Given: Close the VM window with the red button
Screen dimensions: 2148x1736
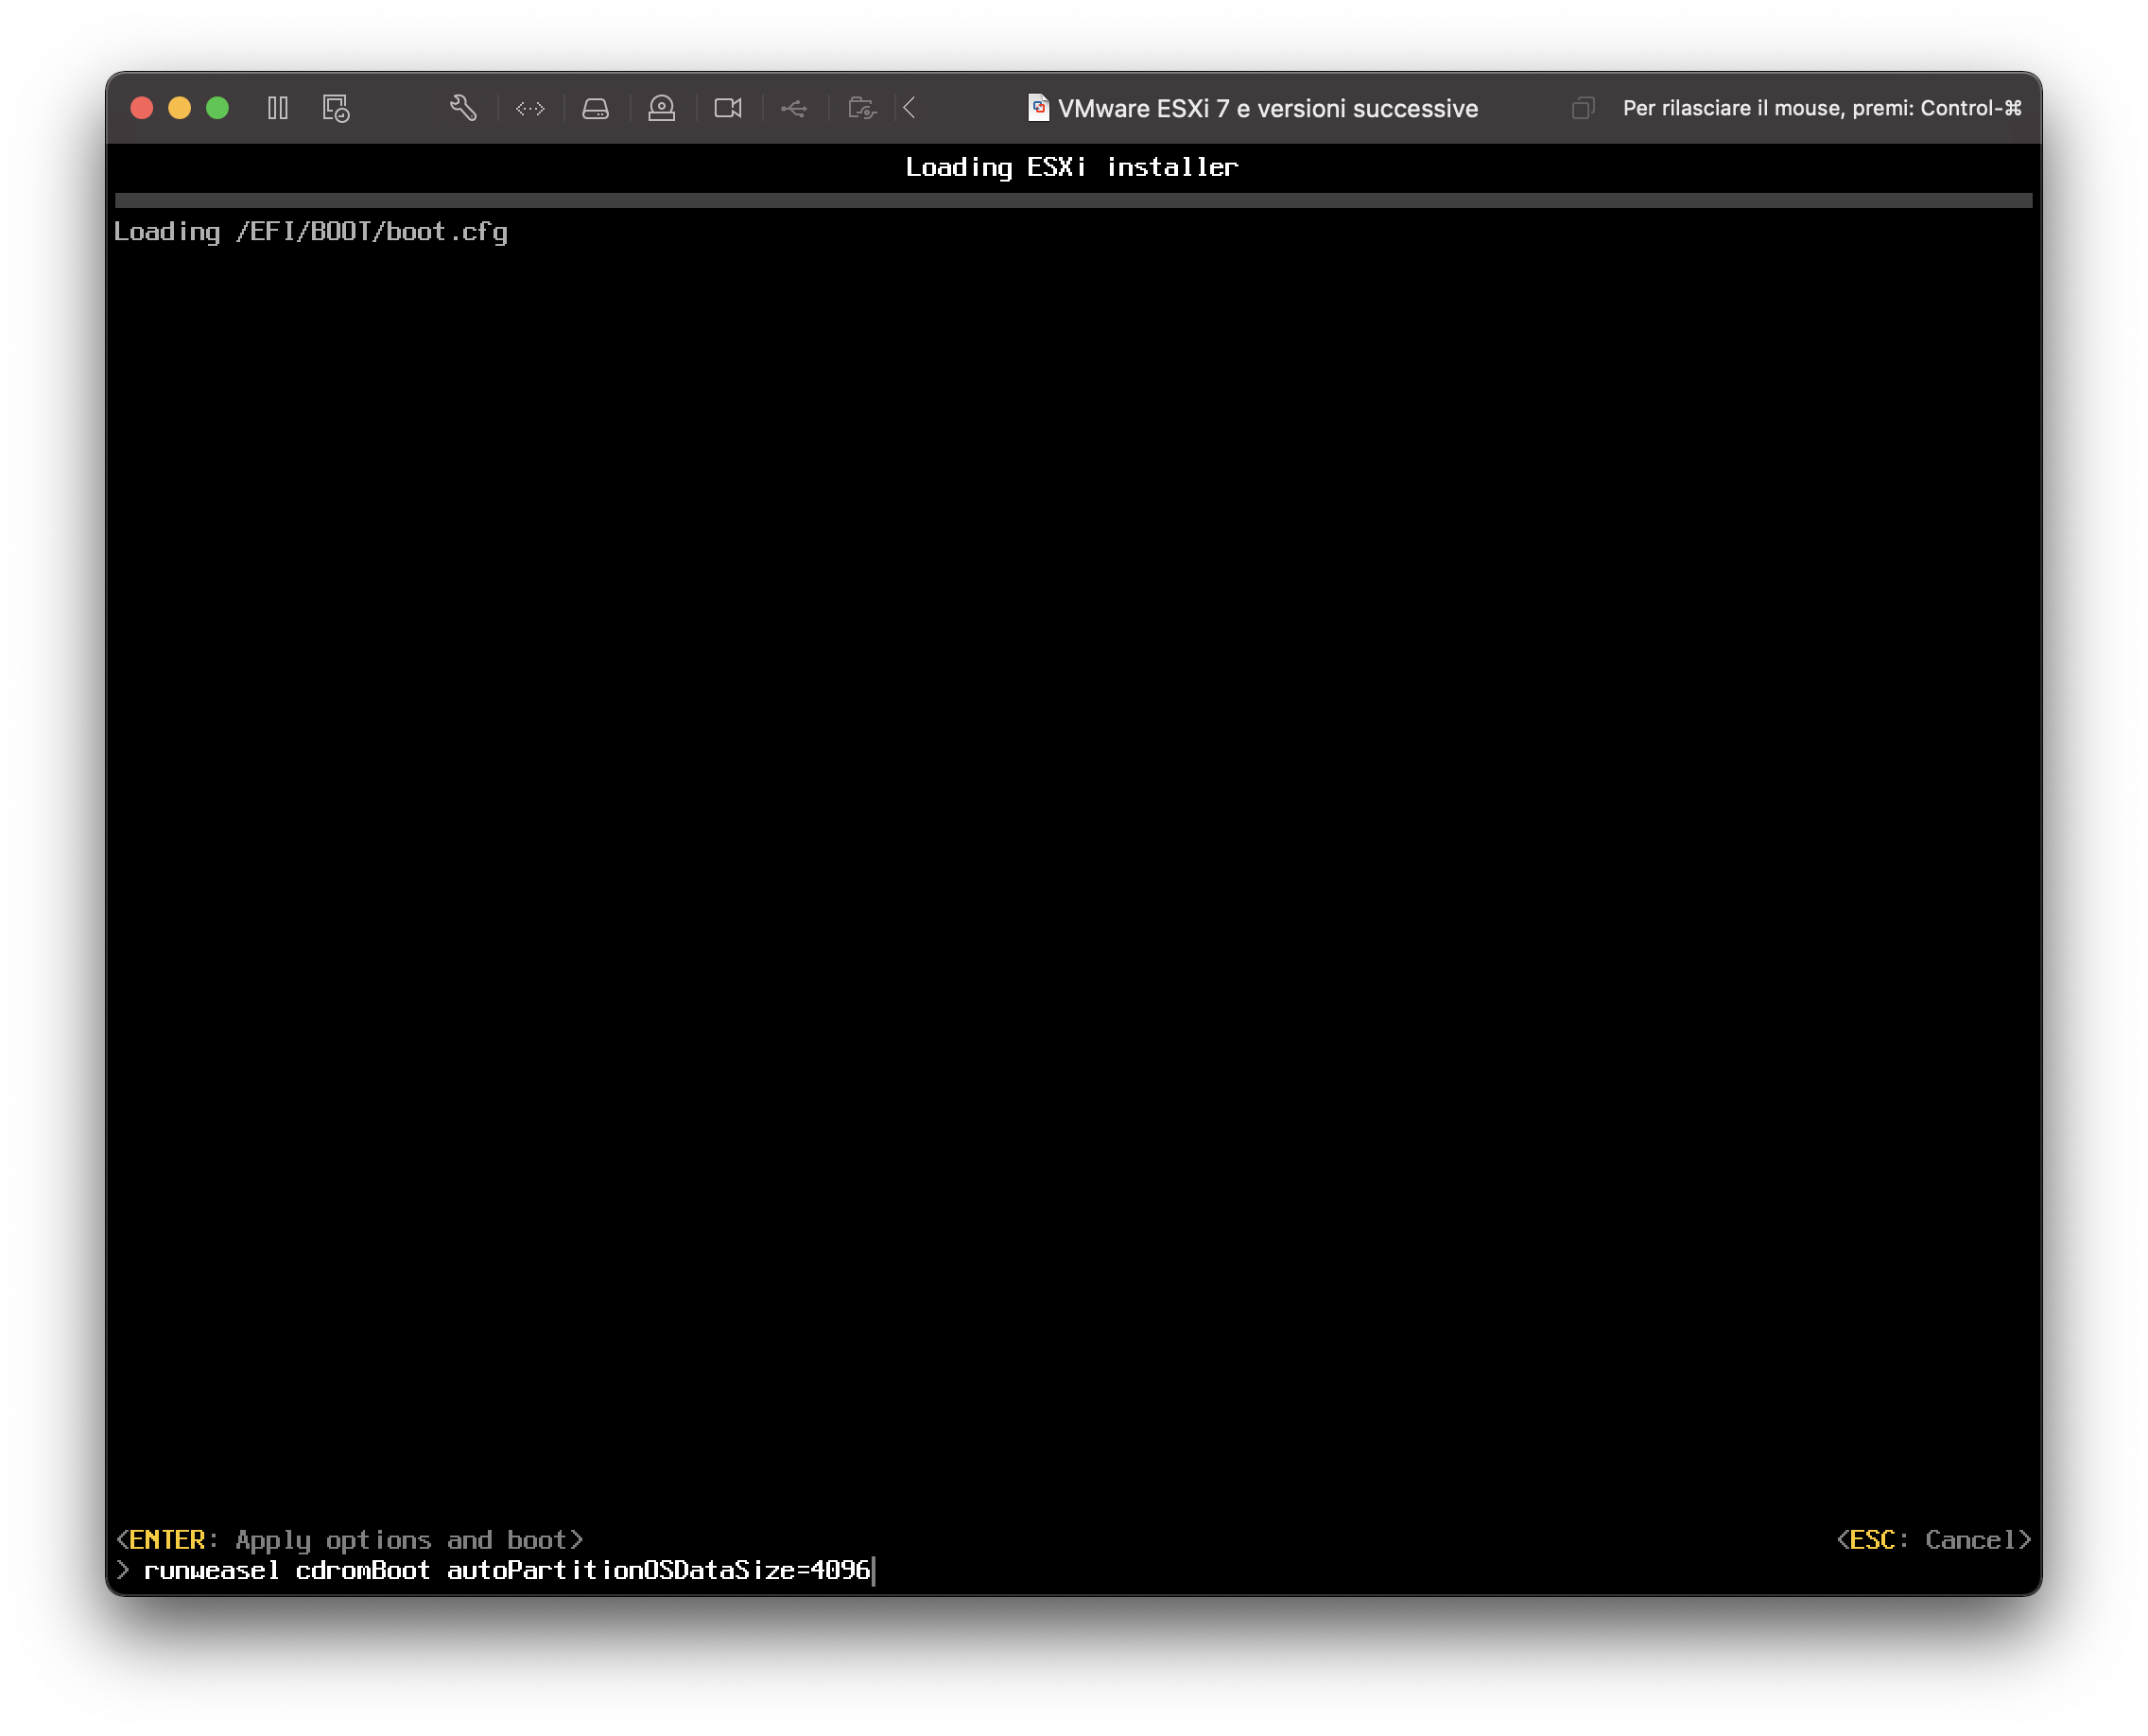Looking at the screenshot, I should tap(142, 108).
